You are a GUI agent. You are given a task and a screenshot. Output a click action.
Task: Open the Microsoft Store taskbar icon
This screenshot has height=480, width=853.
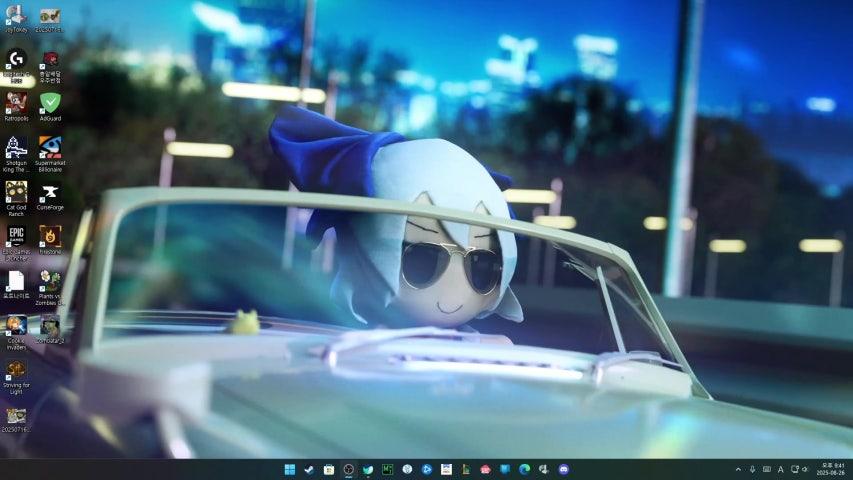tap(329, 469)
